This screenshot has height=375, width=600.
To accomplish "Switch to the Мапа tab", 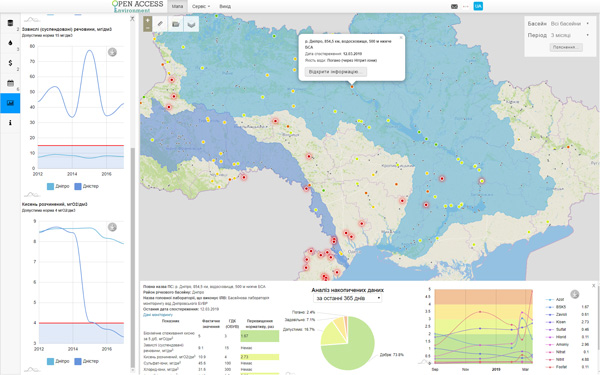I will point(177,7).
